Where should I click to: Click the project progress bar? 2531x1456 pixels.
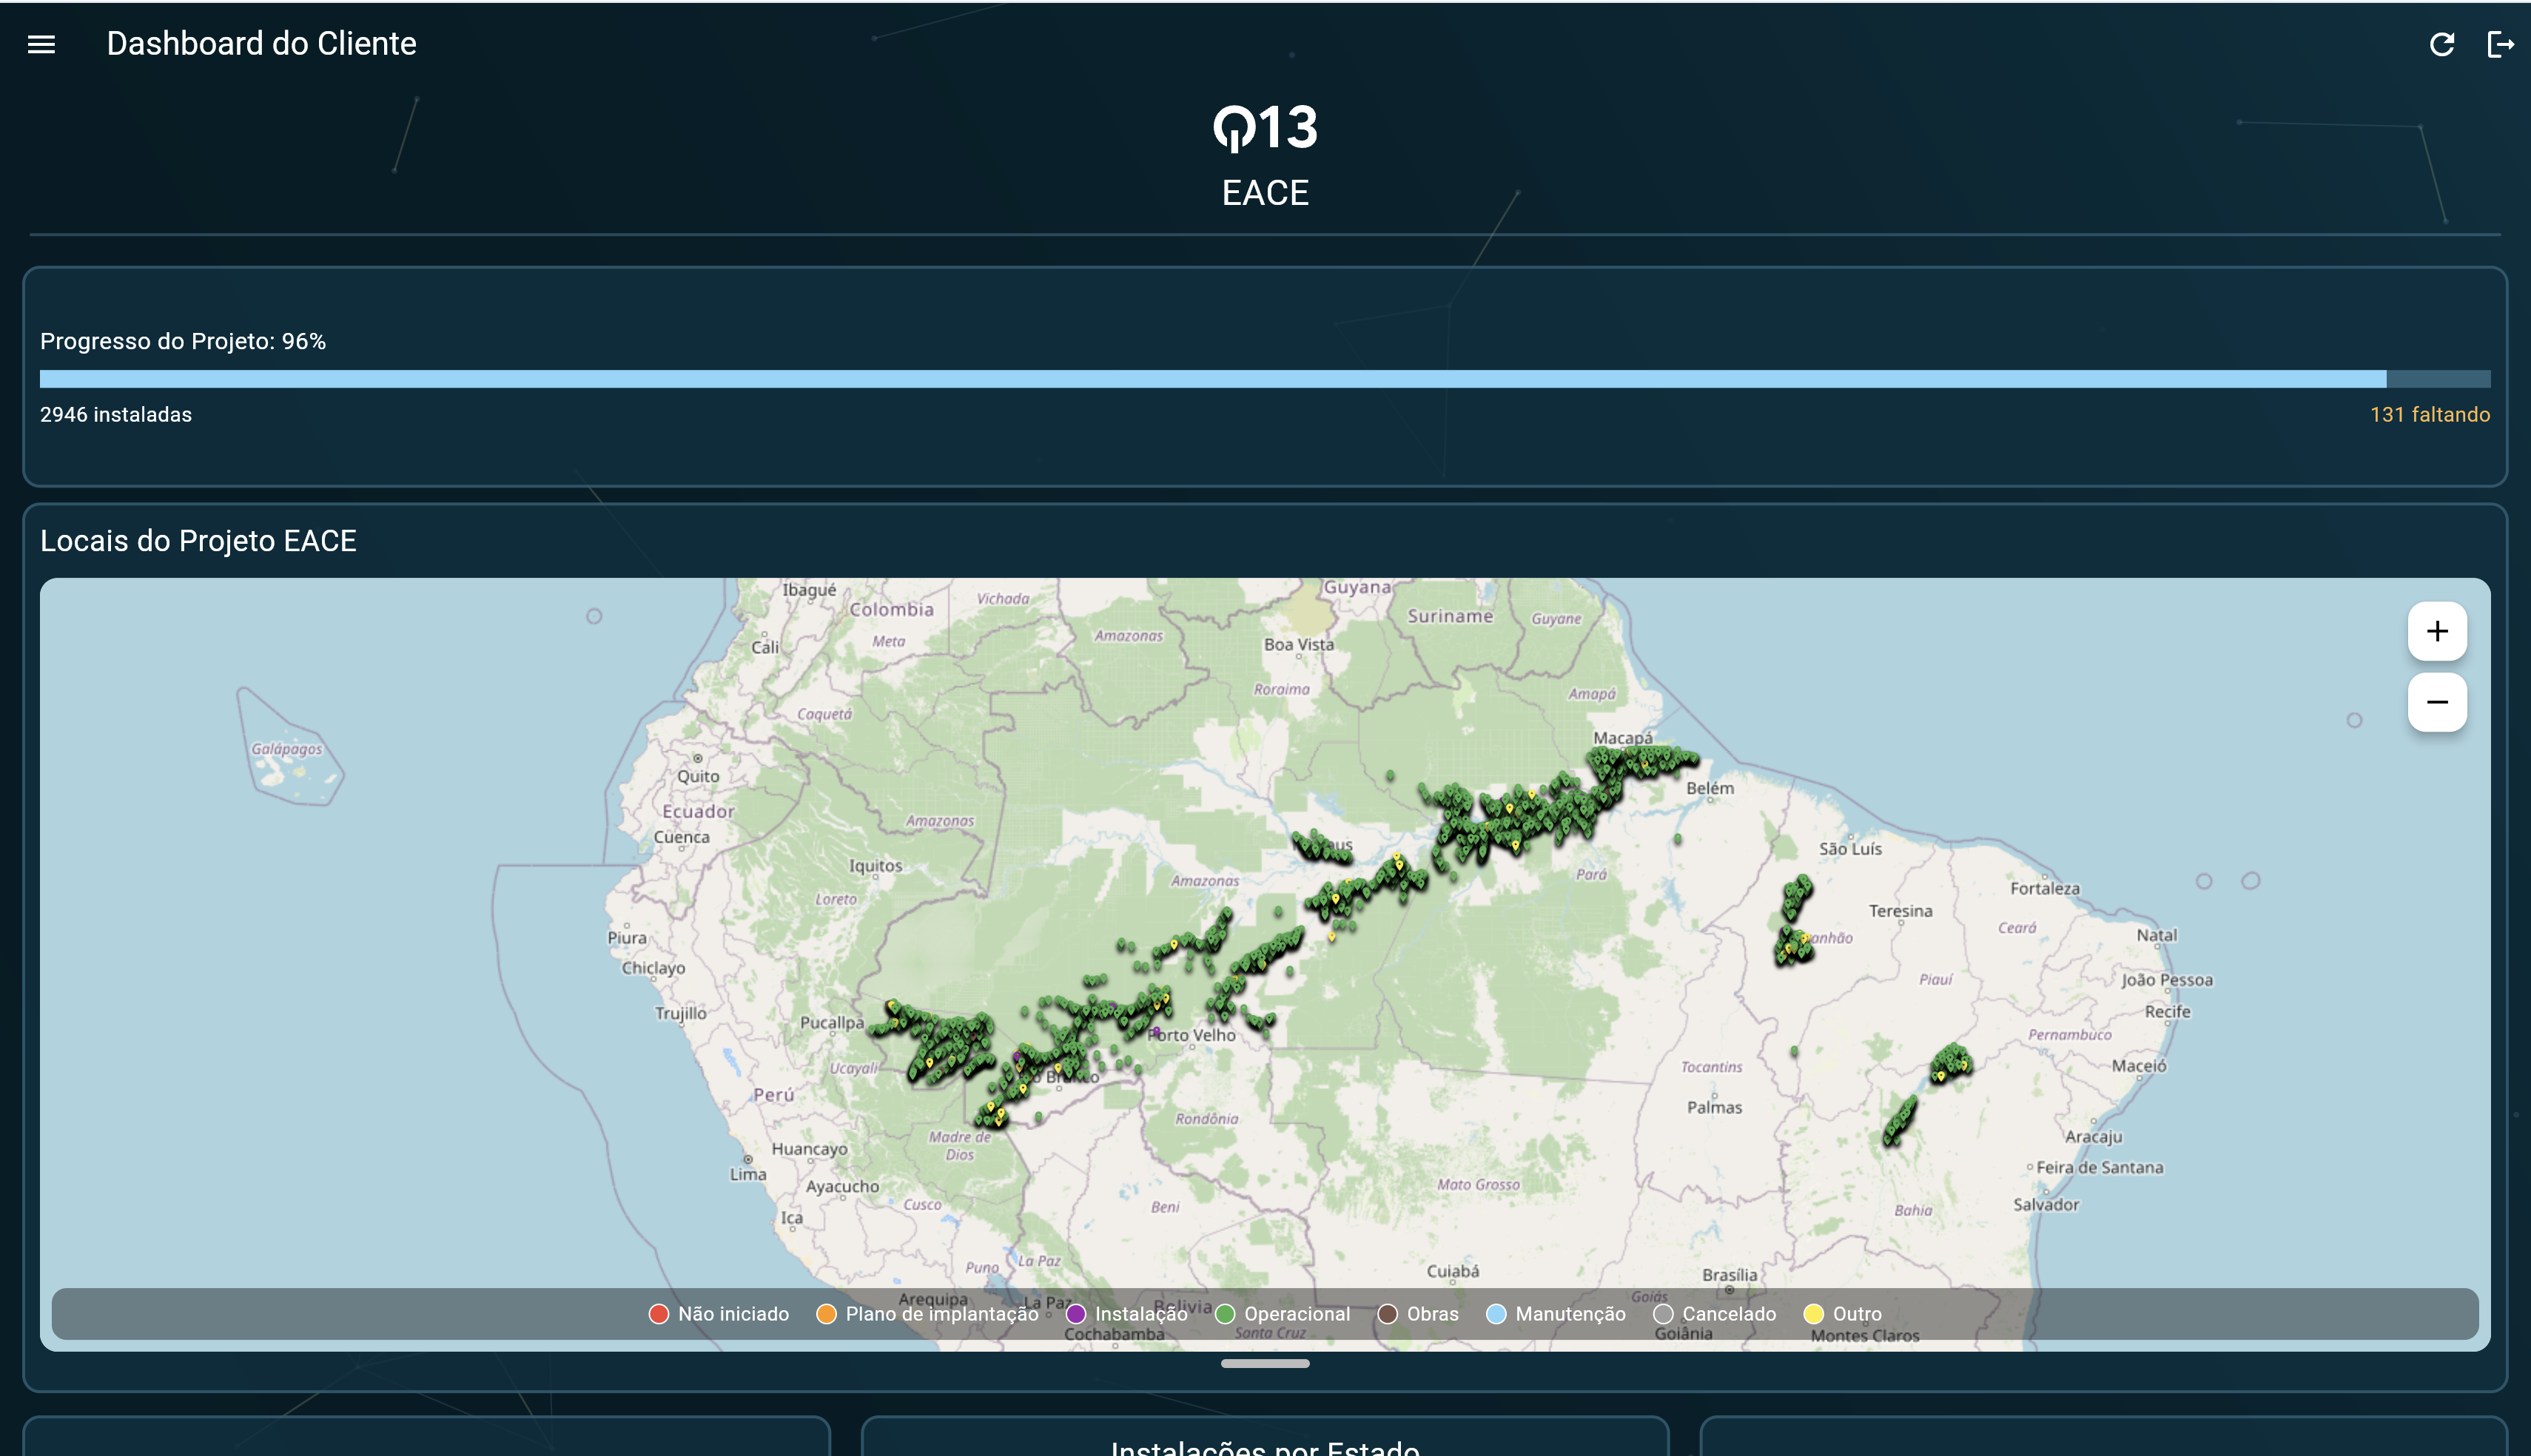pos(1265,379)
